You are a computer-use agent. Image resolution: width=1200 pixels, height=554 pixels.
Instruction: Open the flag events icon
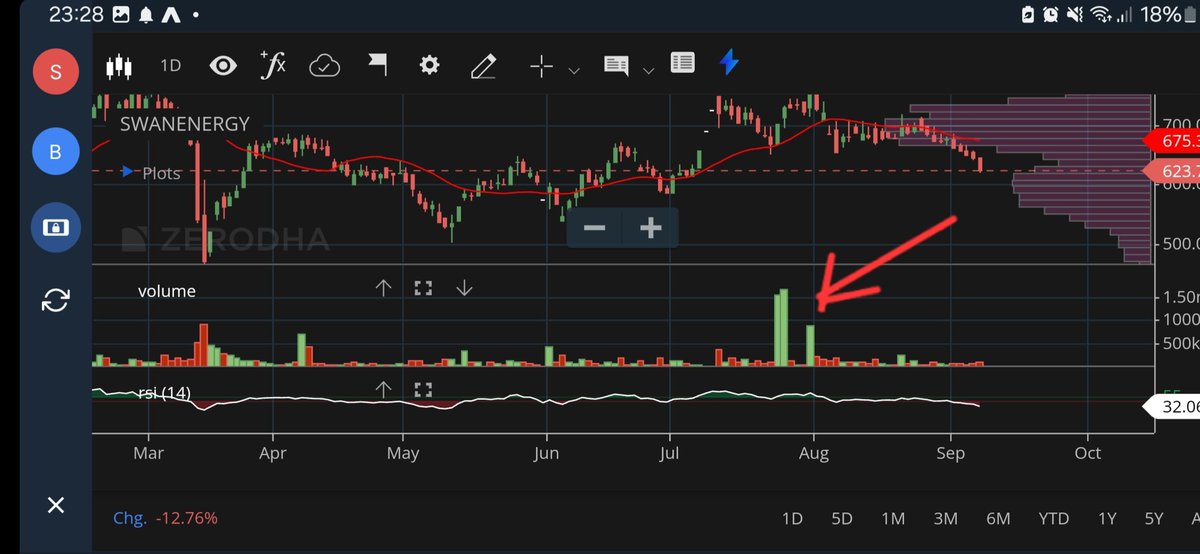point(378,66)
